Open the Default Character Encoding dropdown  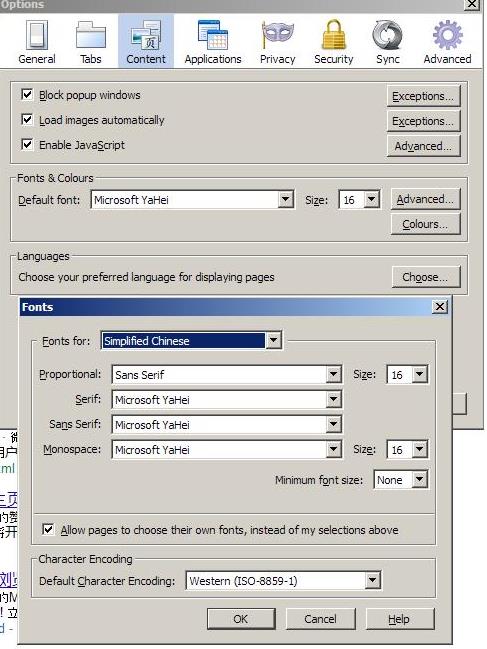click(283, 581)
